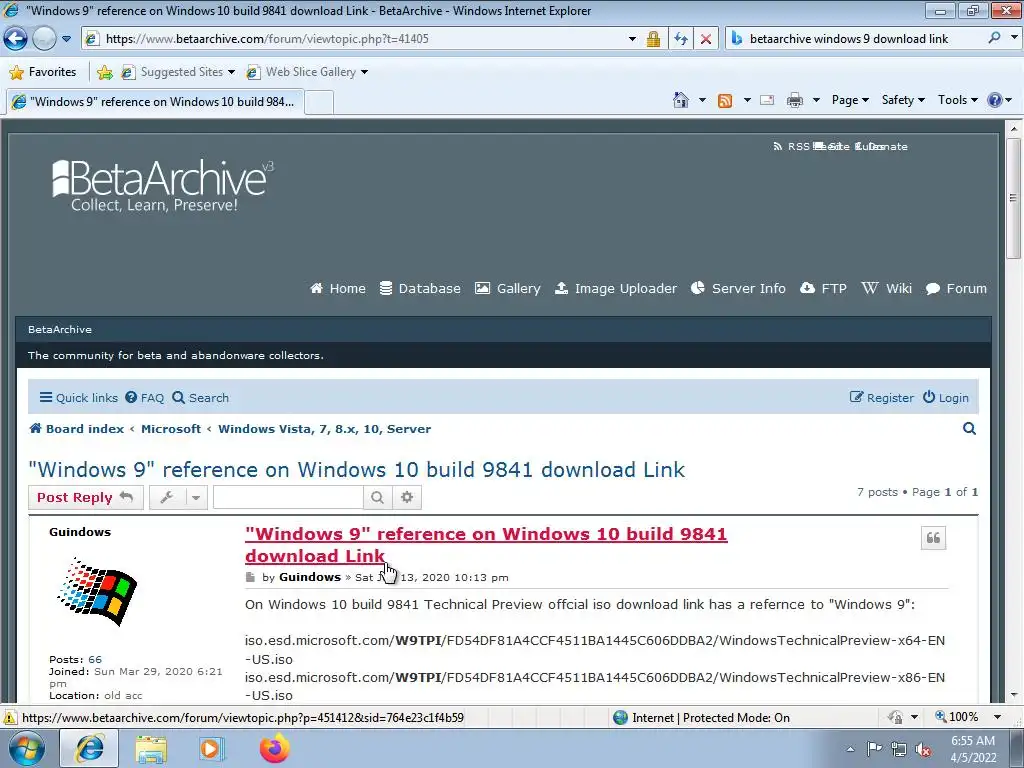Open the Server Info nav link

(738, 288)
